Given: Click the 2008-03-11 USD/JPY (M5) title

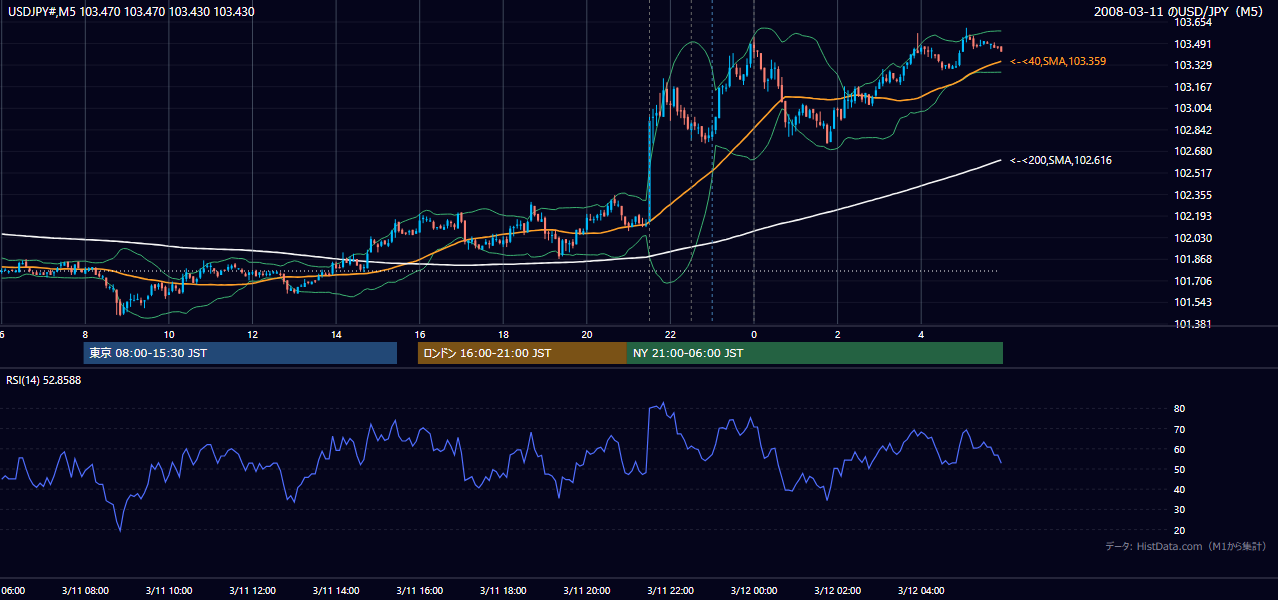Looking at the screenshot, I should tap(1180, 12).
